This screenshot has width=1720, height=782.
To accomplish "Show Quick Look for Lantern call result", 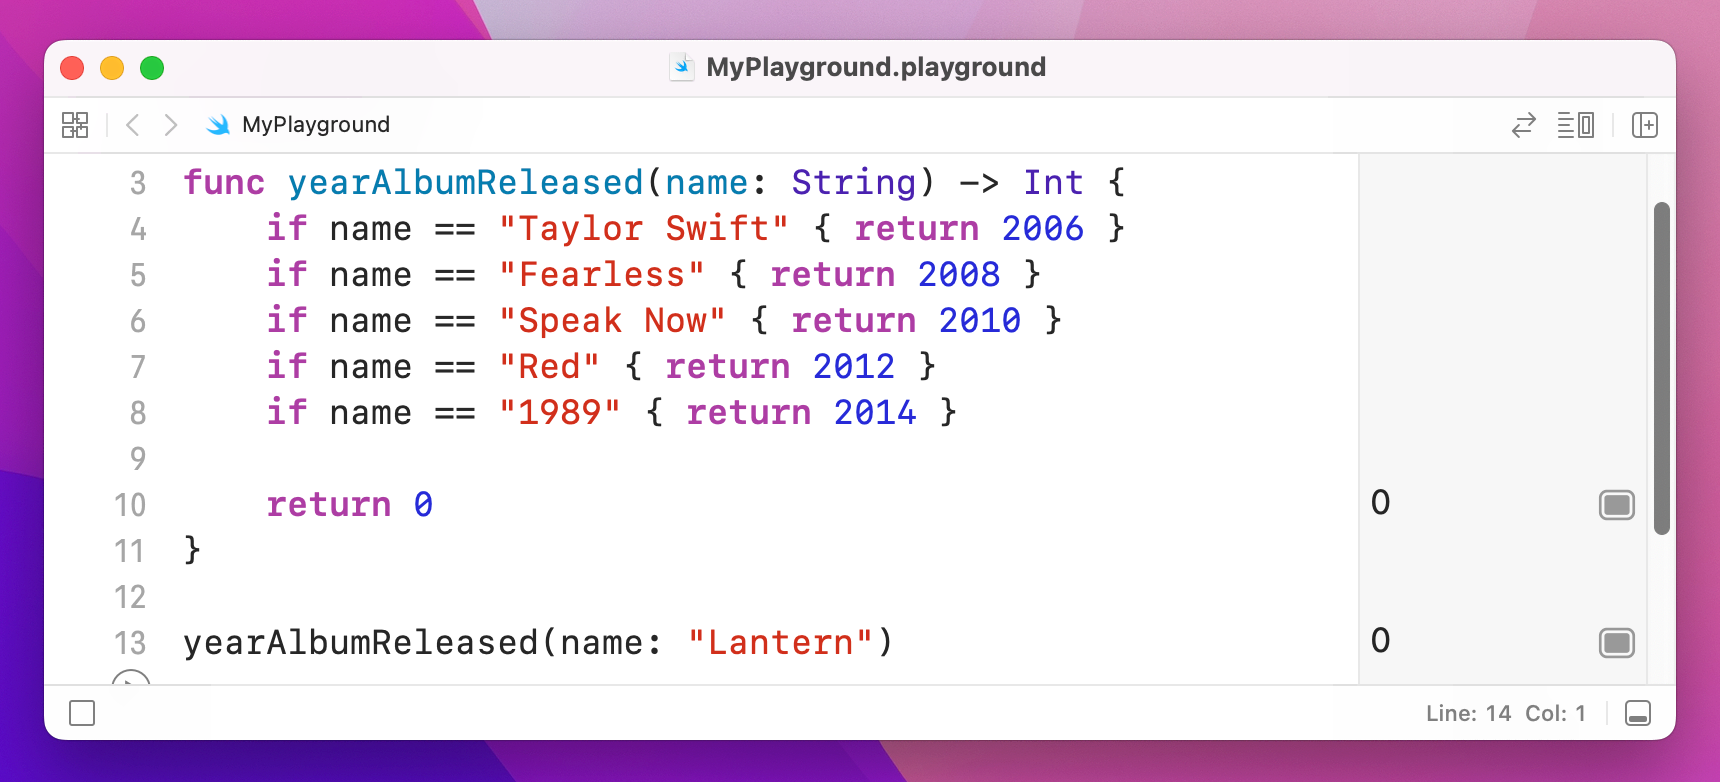I will [1616, 642].
